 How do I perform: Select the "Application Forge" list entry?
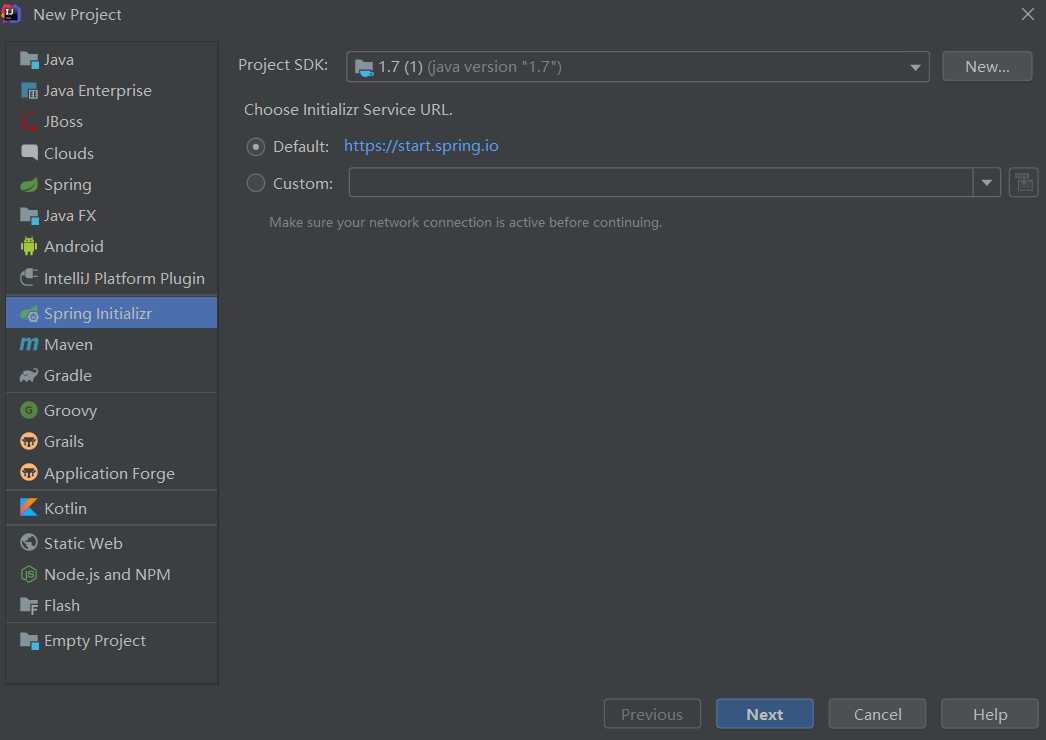(x=111, y=473)
